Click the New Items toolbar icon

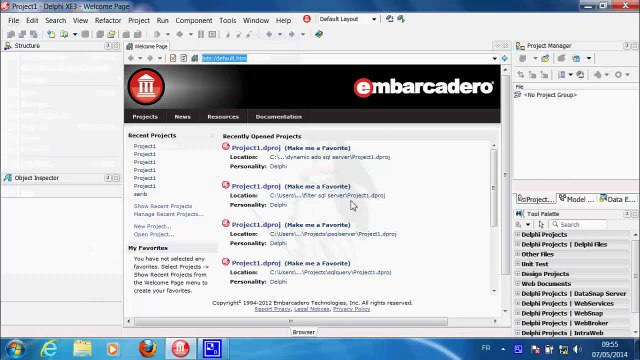(x=51, y=34)
